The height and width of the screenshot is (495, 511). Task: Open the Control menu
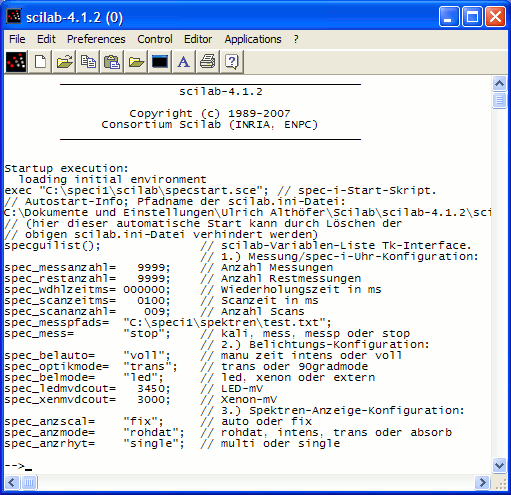[x=155, y=39]
